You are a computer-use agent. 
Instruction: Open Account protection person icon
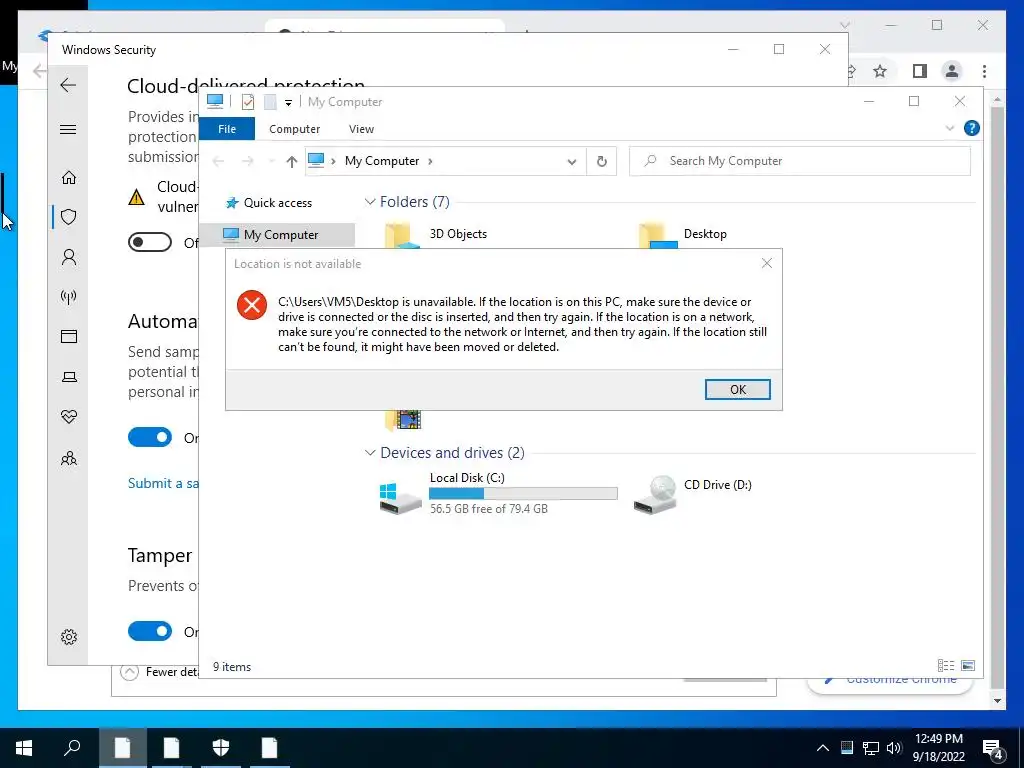coord(69,257)
